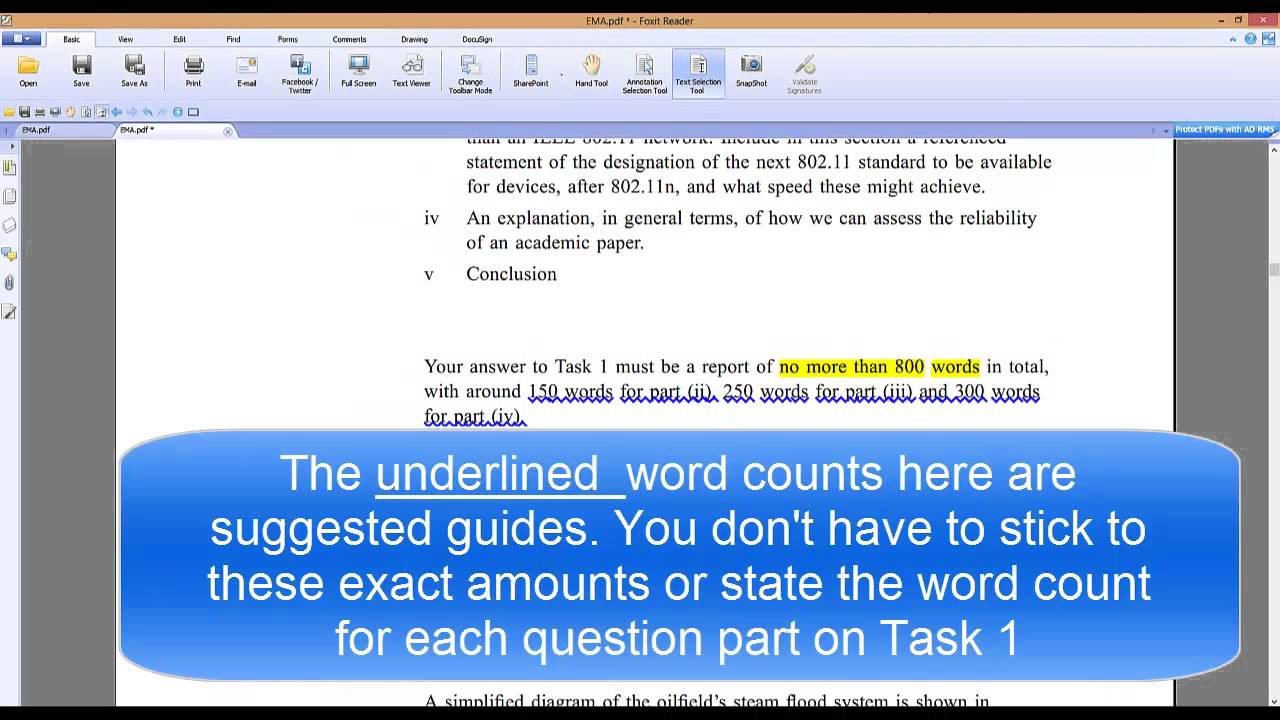This screenshot has width=1280, height=720.
Task: Click Validate Signatures button
Action: tap(804, 74)
